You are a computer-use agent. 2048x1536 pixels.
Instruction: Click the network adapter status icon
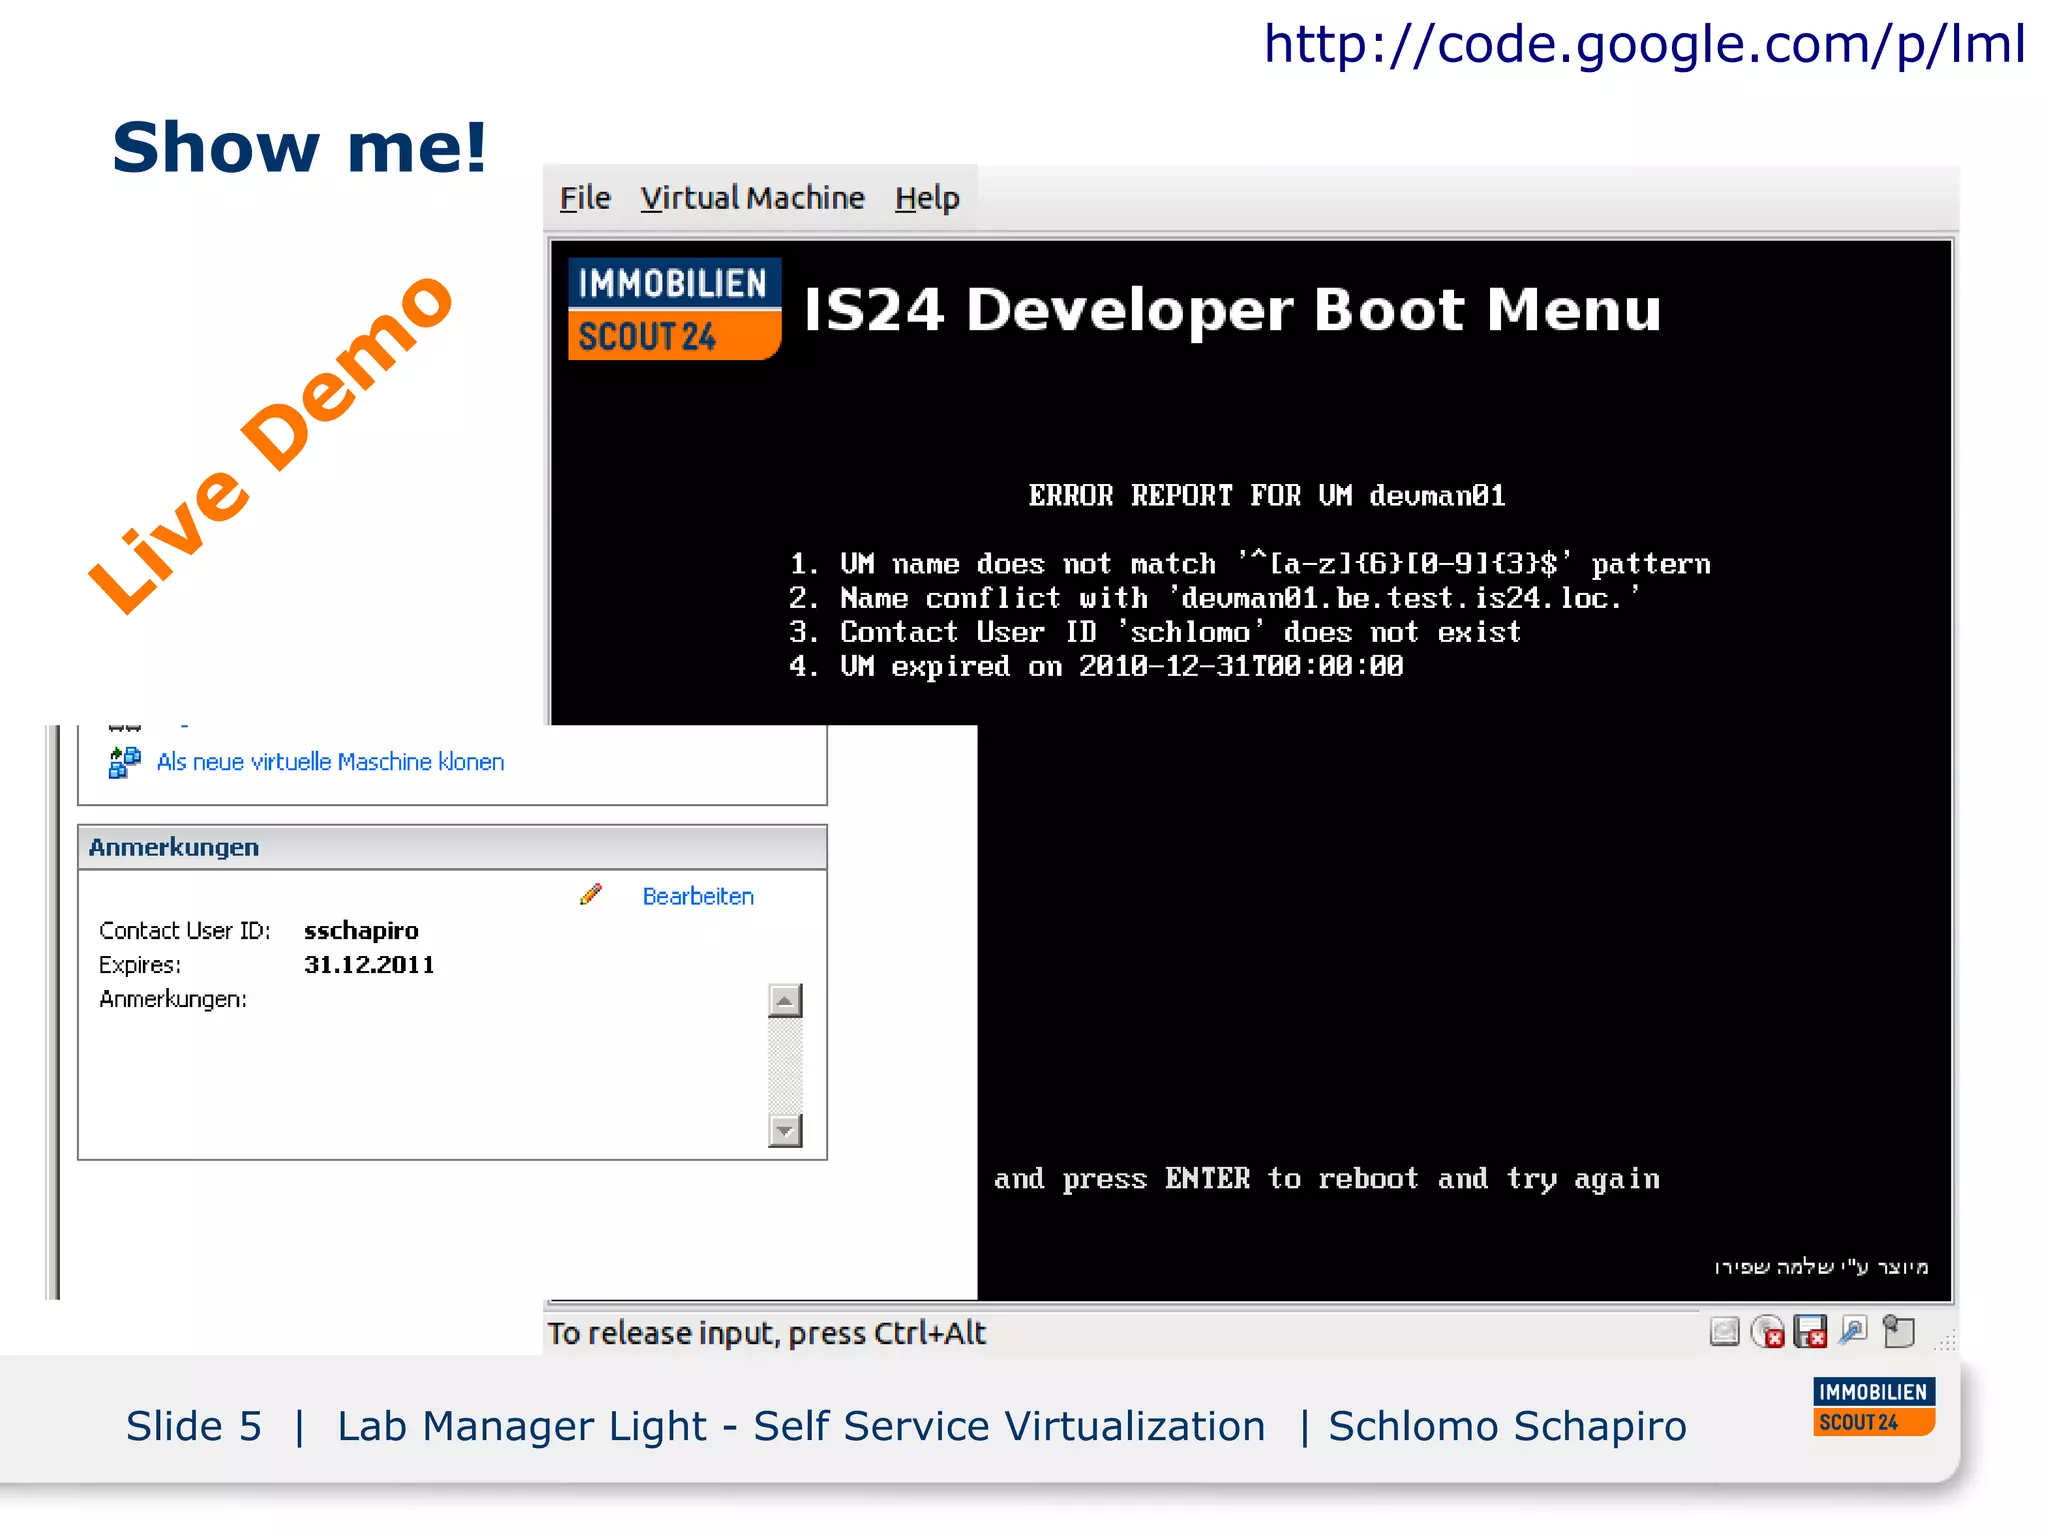click(1854, 1331)
